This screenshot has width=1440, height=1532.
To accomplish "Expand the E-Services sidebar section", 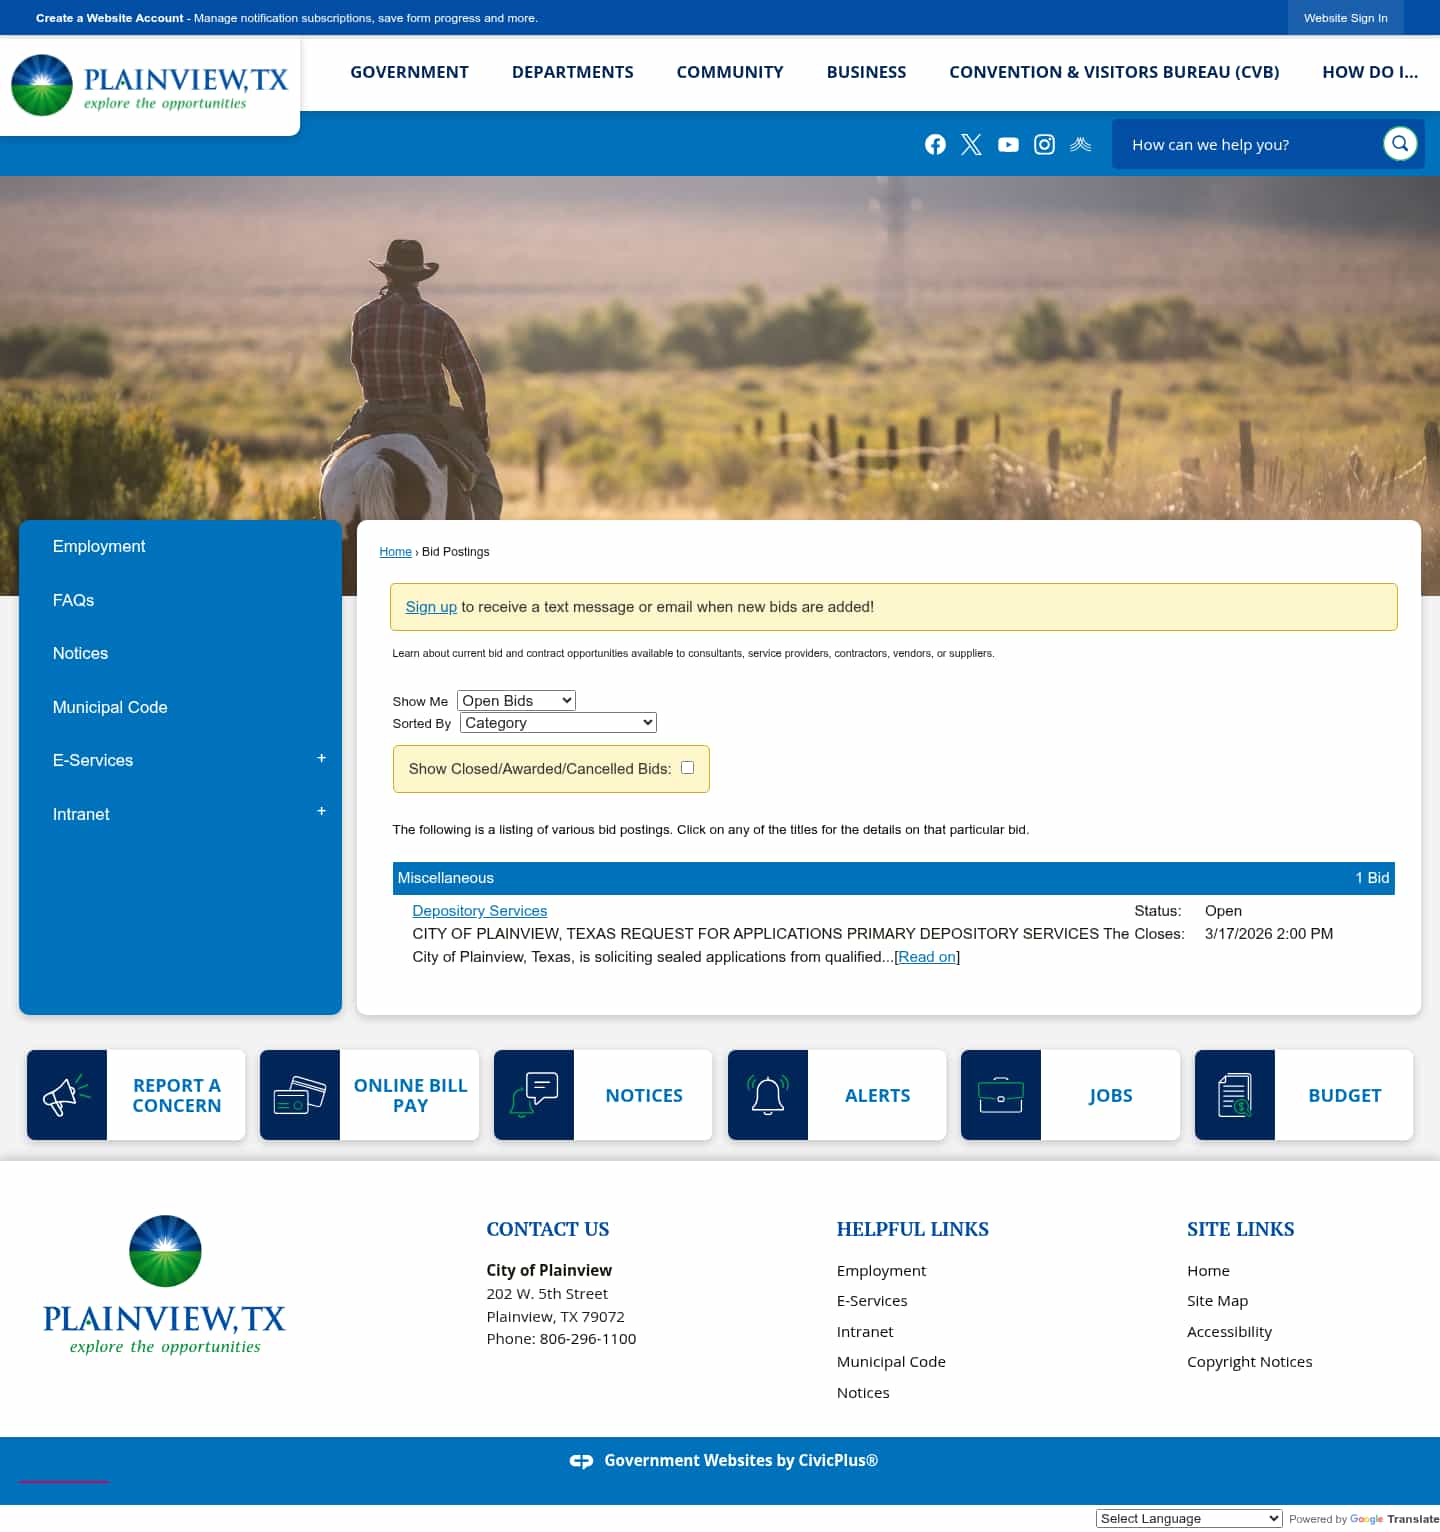I will (x=321, y=758).
